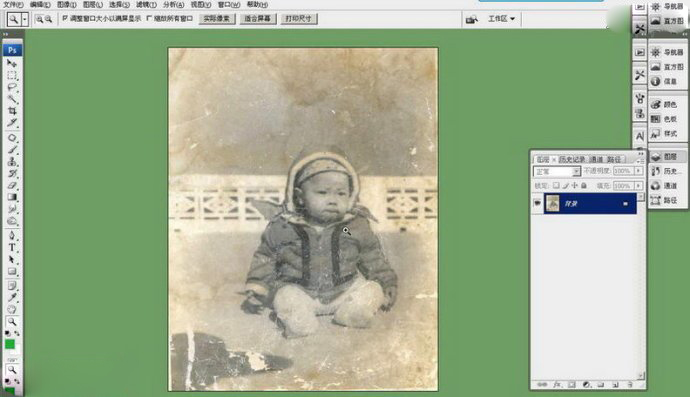Enable the 缩放所有窗口 checkbox
Screen dimensions: 690x397
coord(149,18)
